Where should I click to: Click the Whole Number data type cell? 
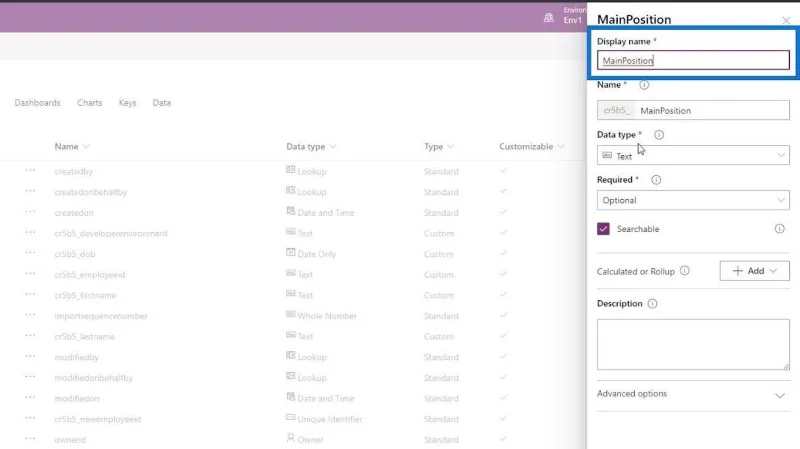[321, 316]
